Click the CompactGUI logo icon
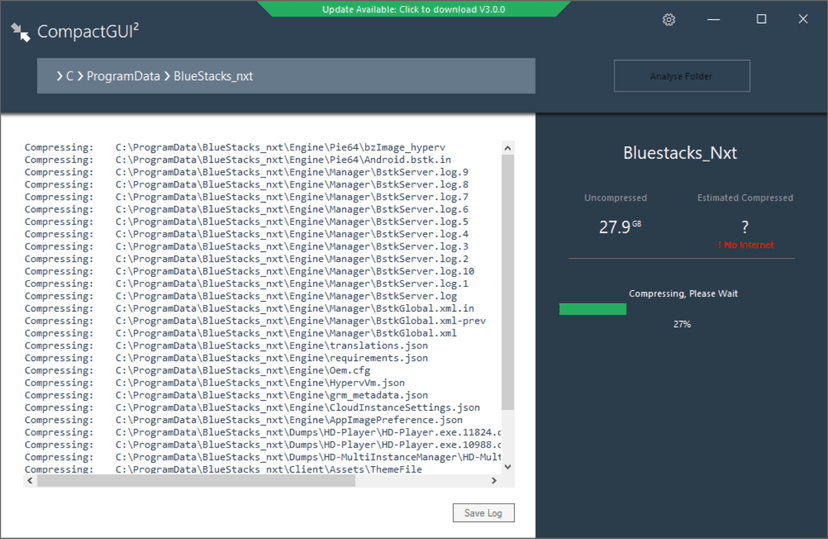This screenshot has width=828, height=539. [20, 32]
